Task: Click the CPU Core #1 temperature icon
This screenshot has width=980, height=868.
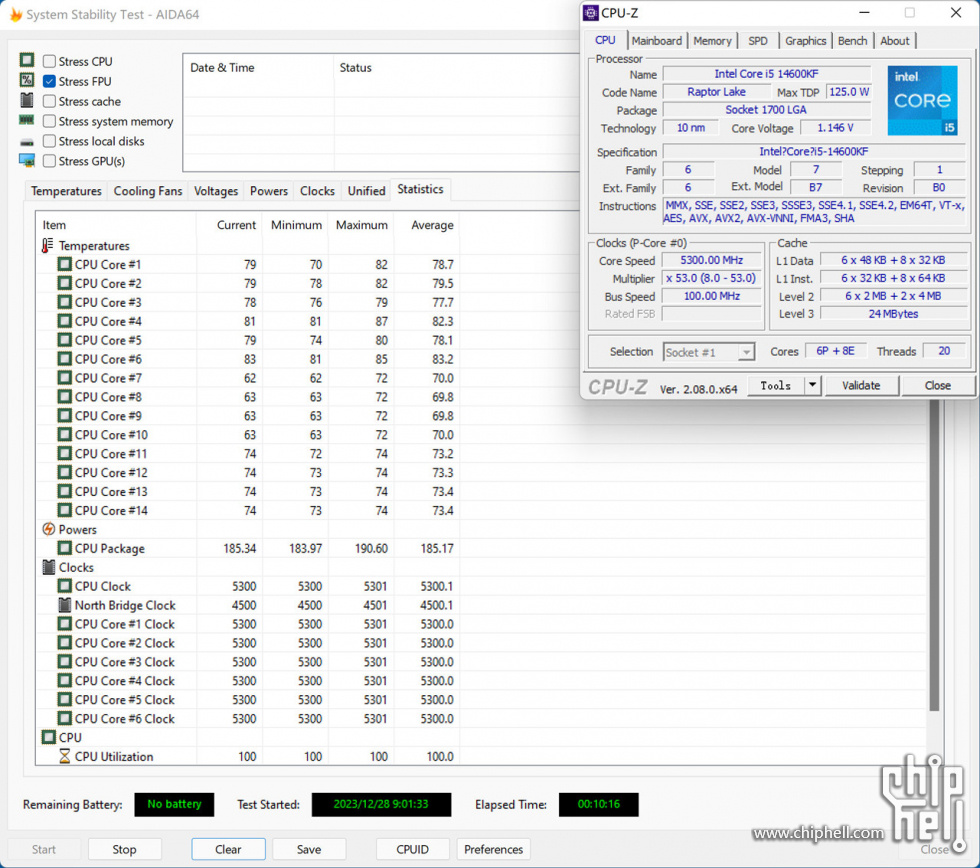Action: point(64,264)
